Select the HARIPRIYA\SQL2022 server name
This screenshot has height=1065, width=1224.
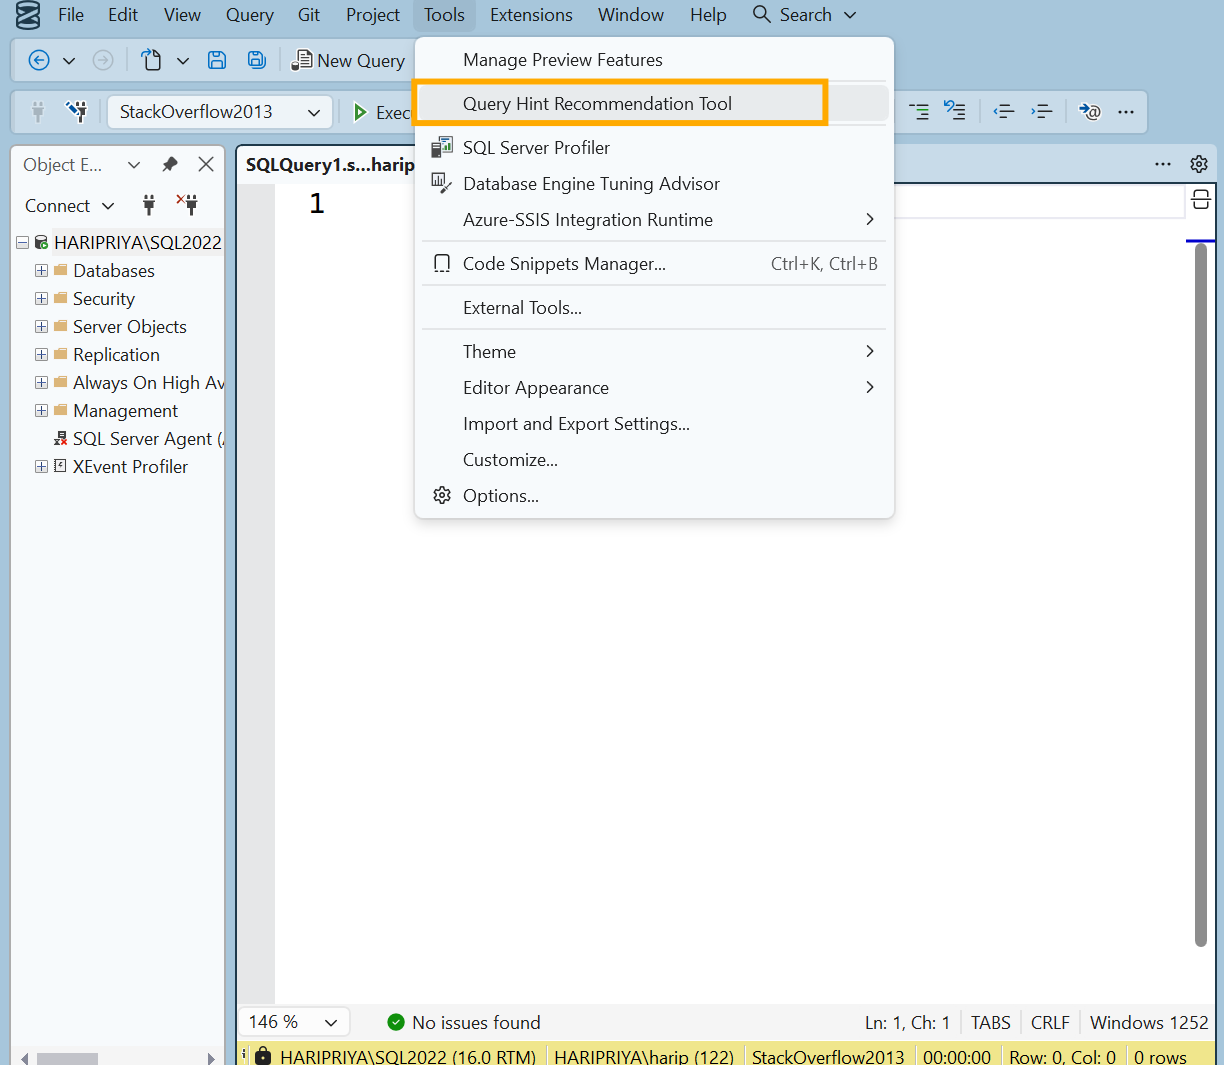(x=138, y=243)
